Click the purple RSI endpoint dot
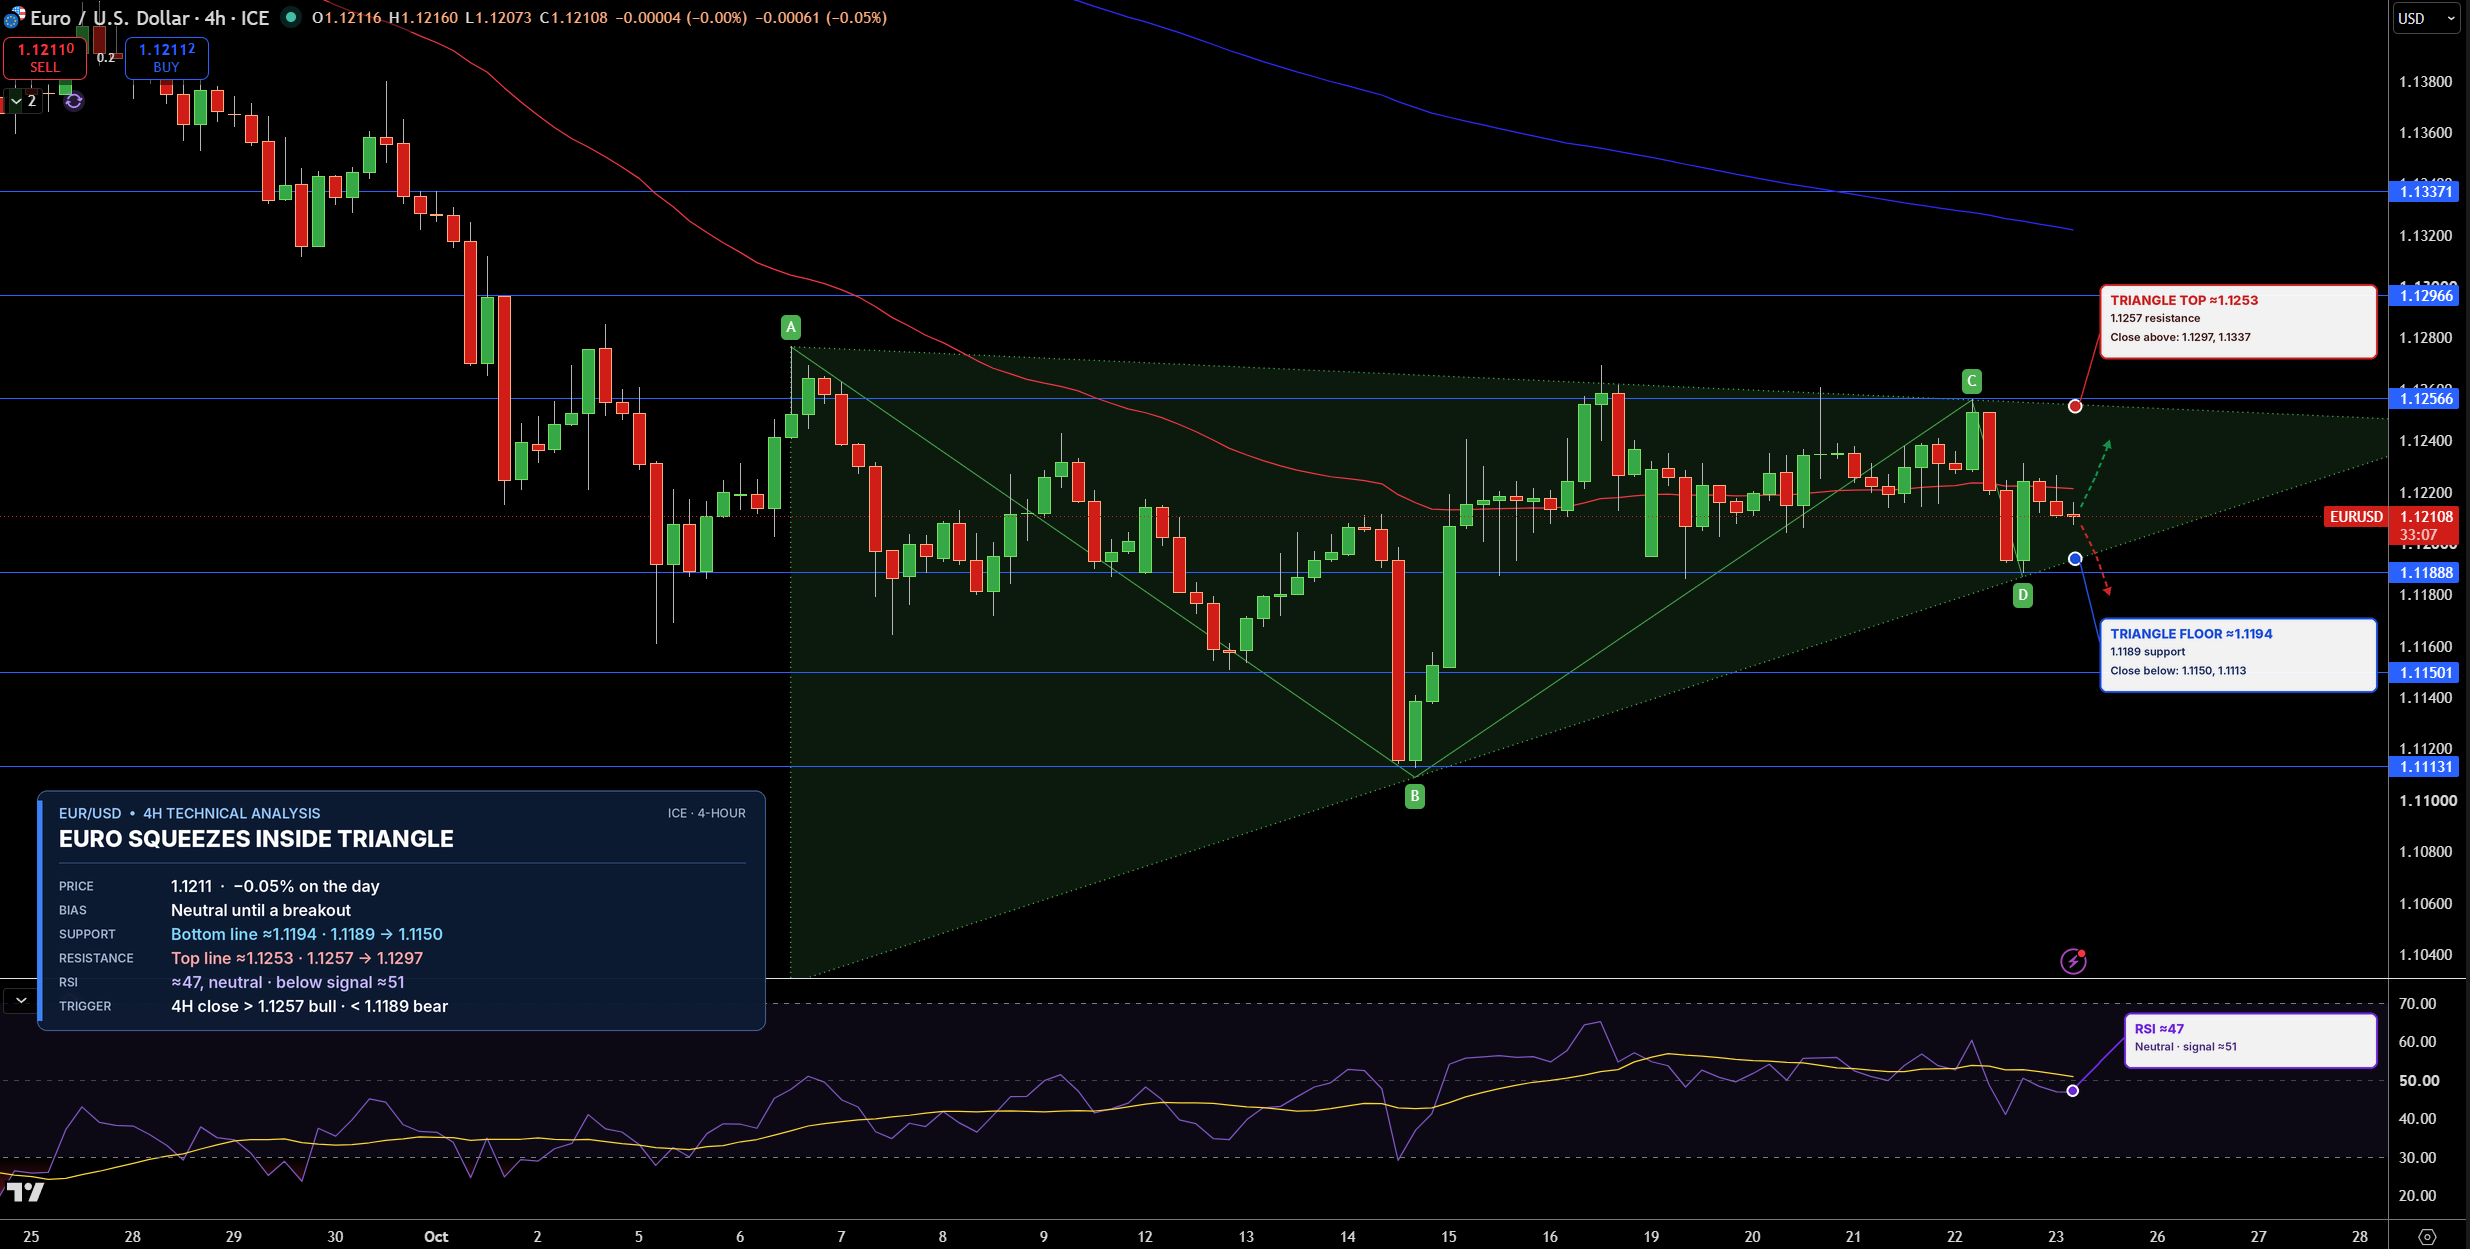 point(2072,1090)
